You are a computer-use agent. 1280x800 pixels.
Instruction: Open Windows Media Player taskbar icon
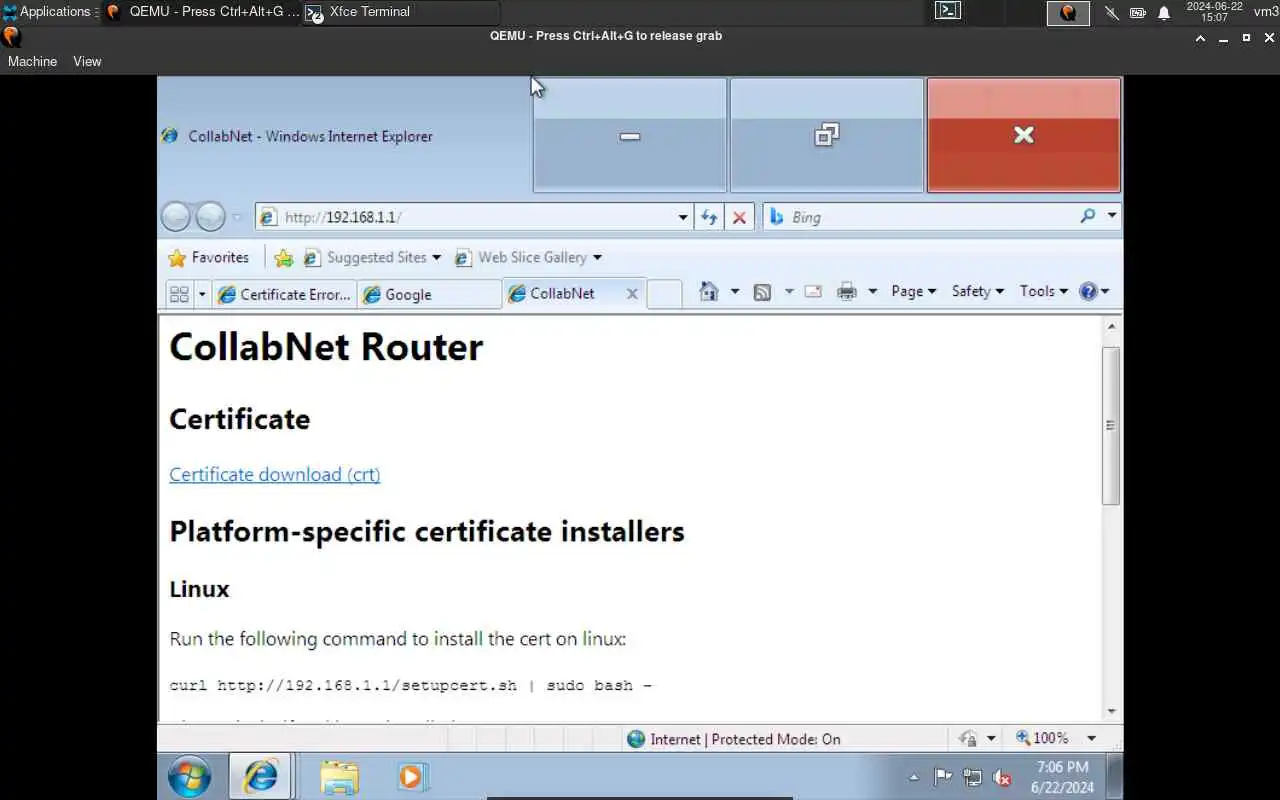[x=411, y=777]
